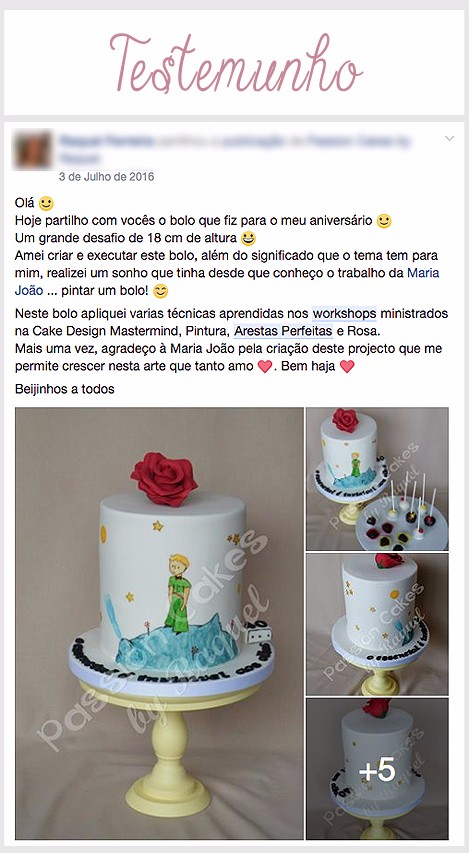Click the Testemunho heading banner
This screenshot has height=853, width=469.
tap(234, 63)
